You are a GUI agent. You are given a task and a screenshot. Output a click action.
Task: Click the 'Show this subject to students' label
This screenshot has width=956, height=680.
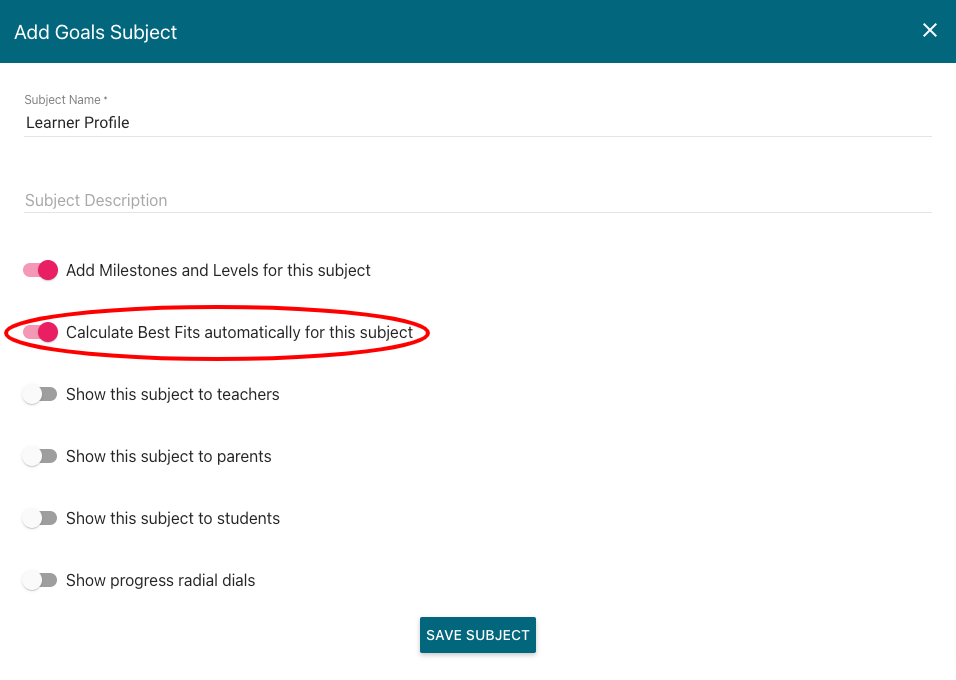pyautogui.click(x=173, y=518)
